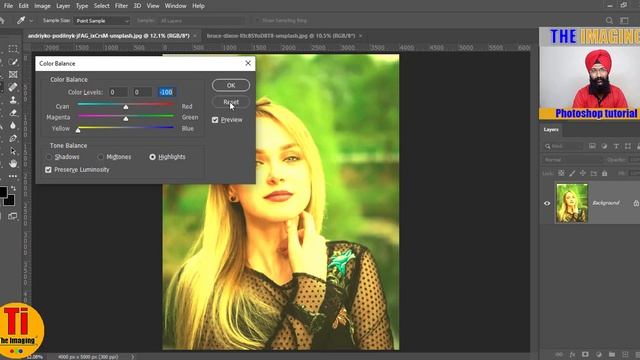Image resolution: width=640 pixels, height=360 pixels.
Task: Toggle the Preview checkbox
Action: (x=215, y=120)
